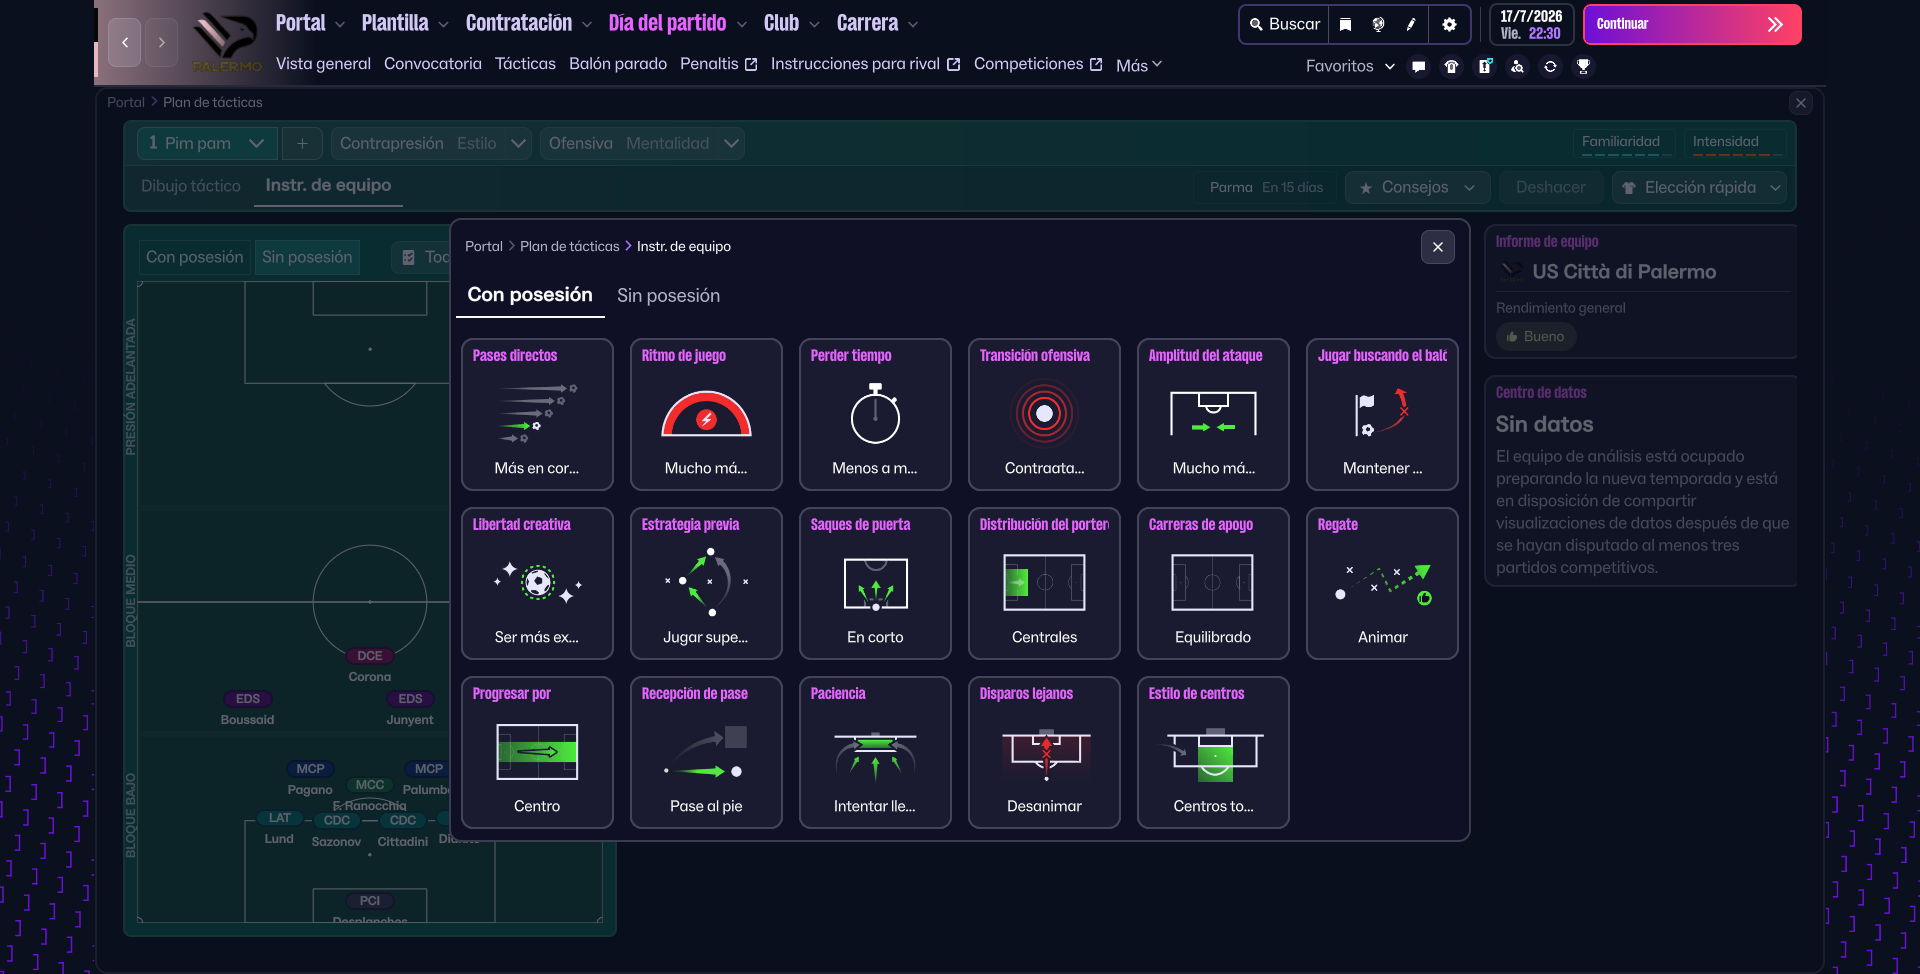Expand the Contrapresión Estilo dropdown

pos(432,144)
